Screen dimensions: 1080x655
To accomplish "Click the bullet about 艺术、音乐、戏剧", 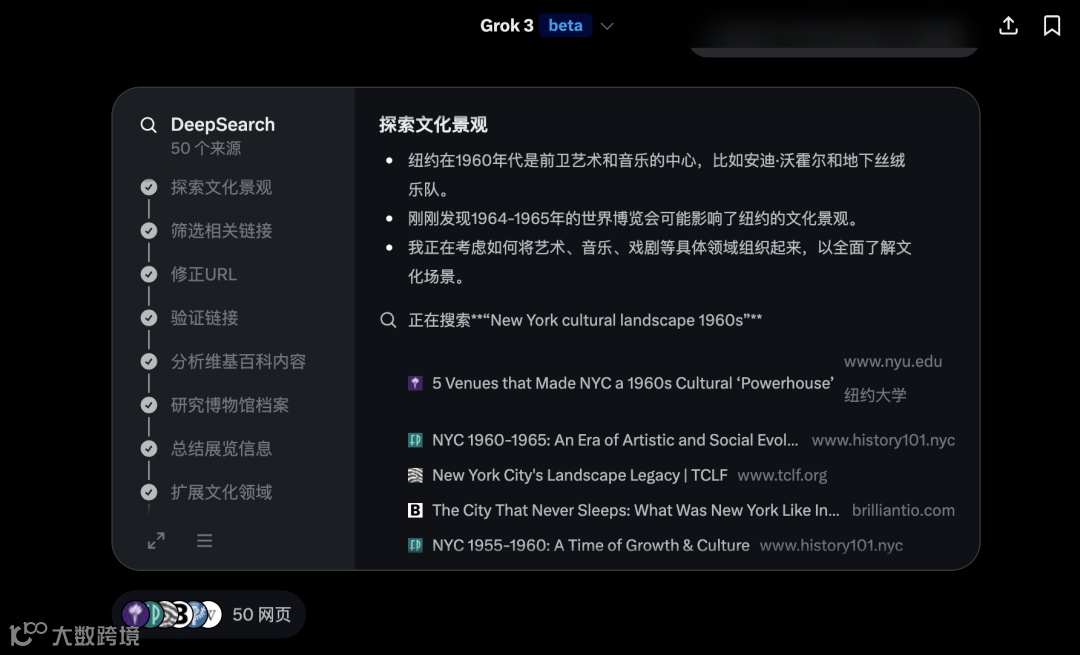I will (x=659, y=262).
